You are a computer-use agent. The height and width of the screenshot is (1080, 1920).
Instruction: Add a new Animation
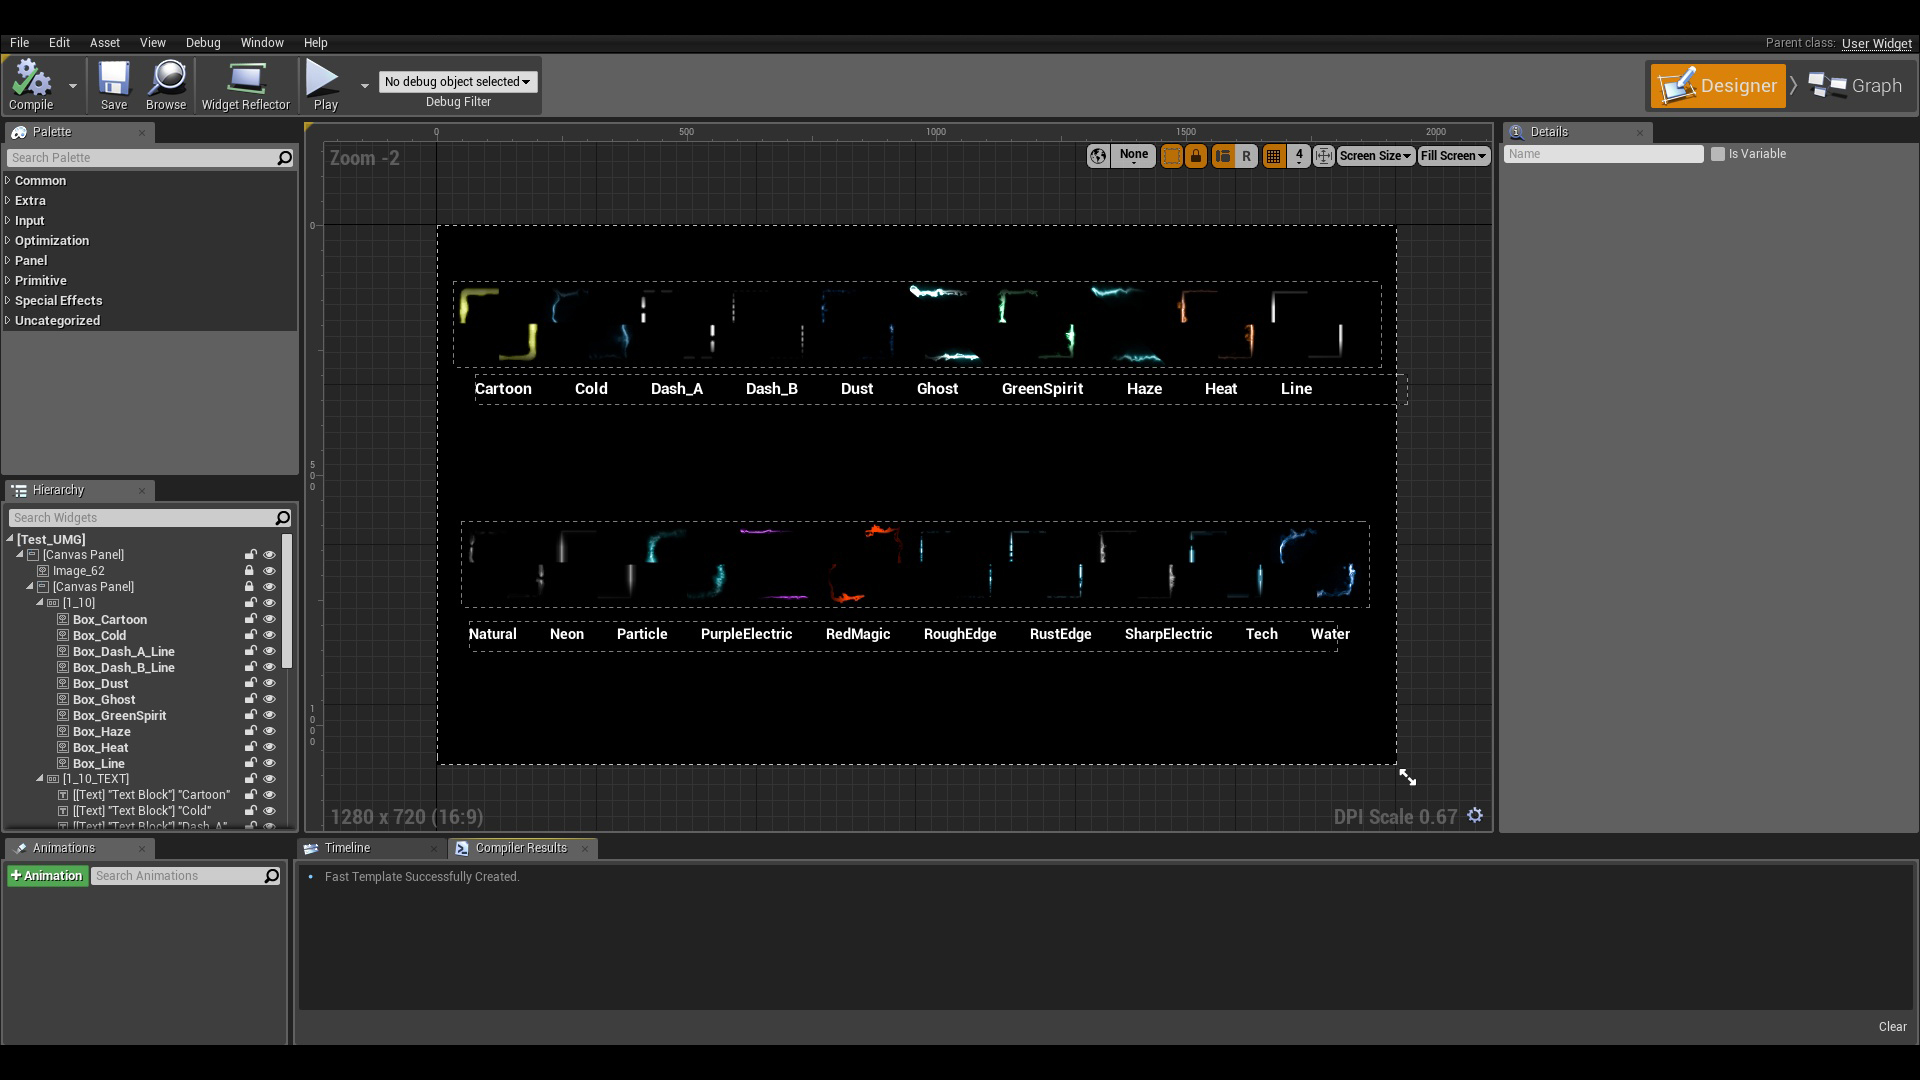point(47,876)
